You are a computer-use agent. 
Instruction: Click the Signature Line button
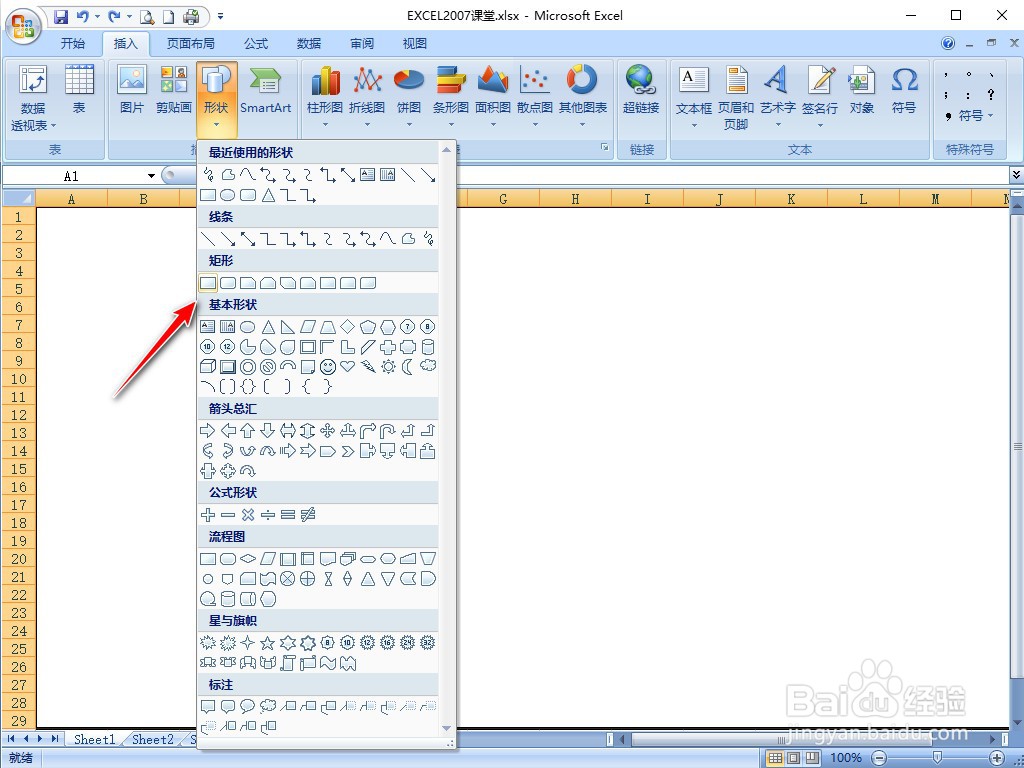click(820, 97)
